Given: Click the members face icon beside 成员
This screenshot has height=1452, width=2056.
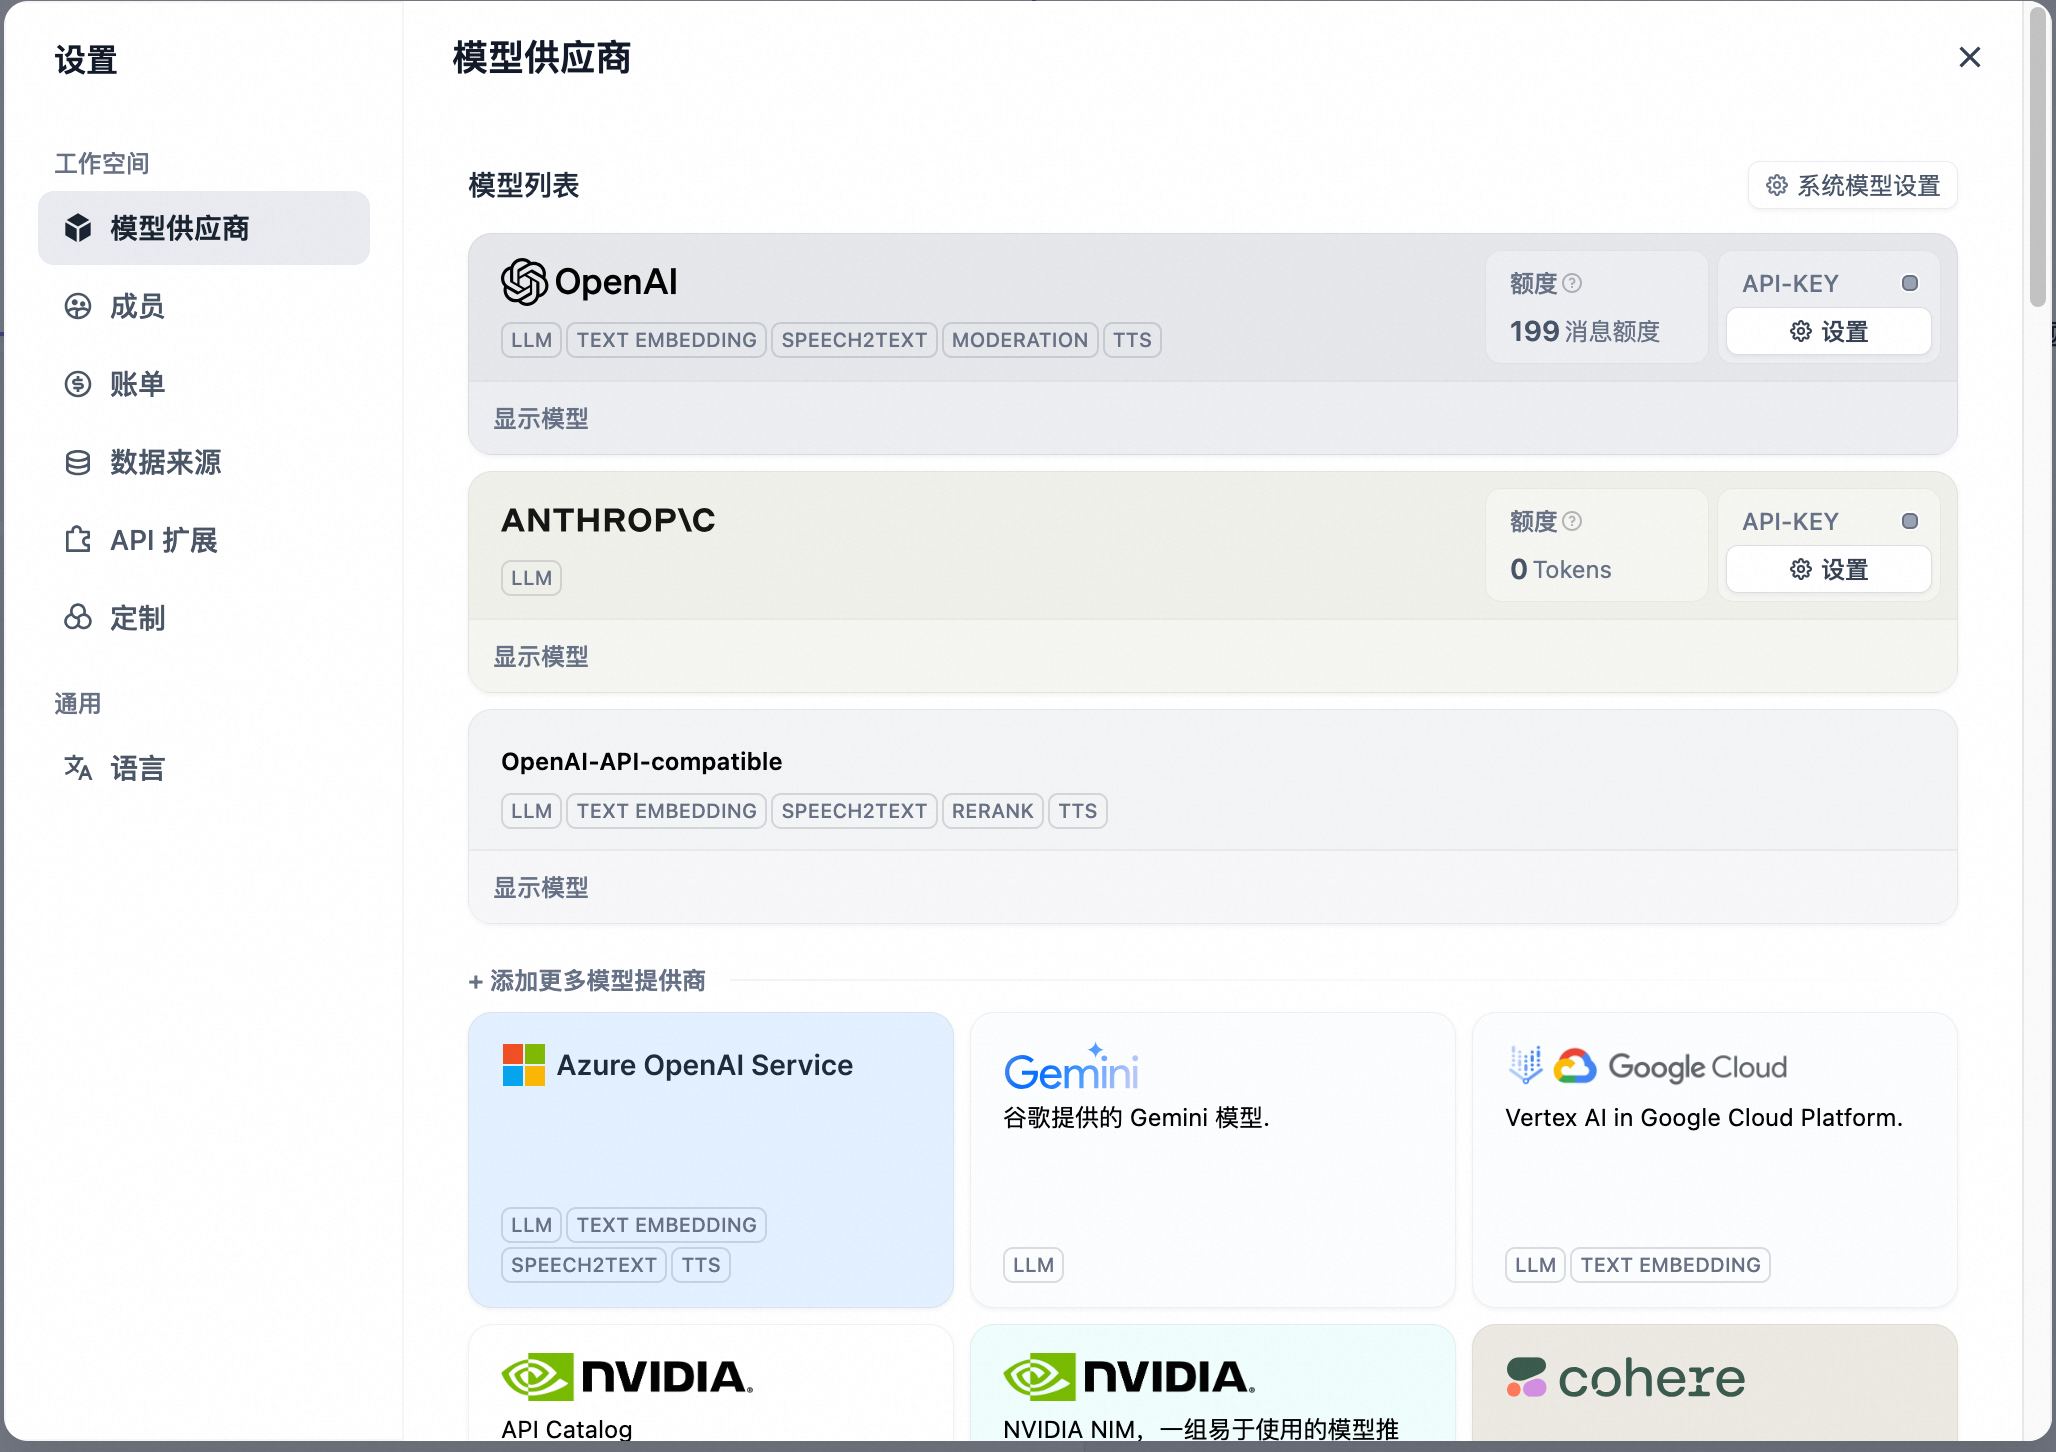Looking at the screenshot, I should tap(78, 306).
